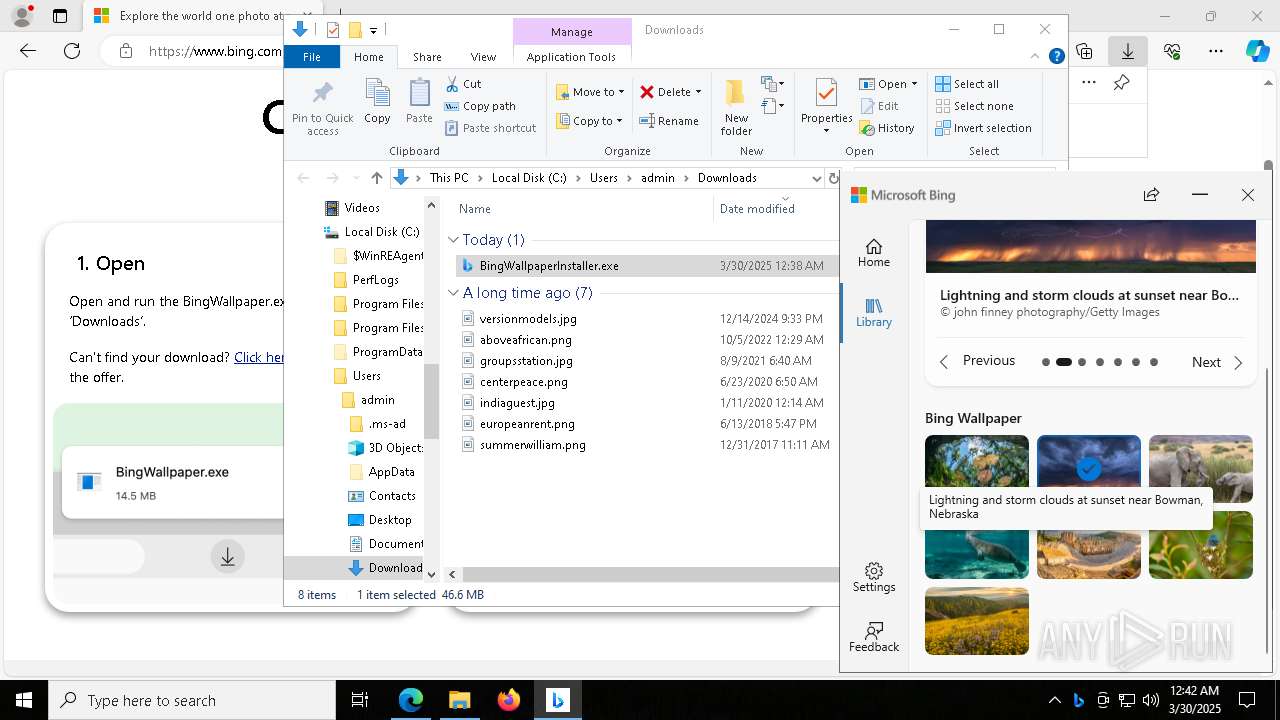Click Bing Wallpaper share icon
The image size is (1280, 720).
coord(1152,195)
